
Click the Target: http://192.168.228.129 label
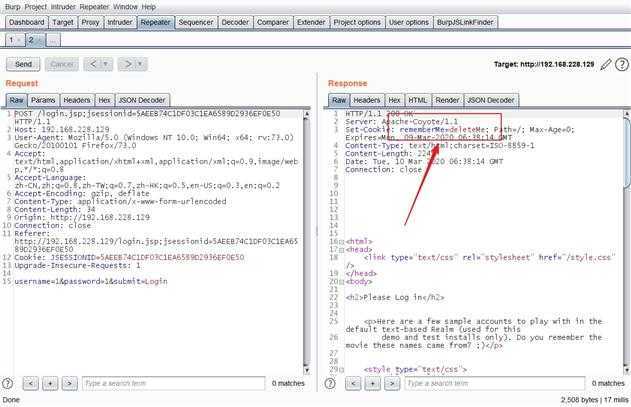[x=544, y=64]
